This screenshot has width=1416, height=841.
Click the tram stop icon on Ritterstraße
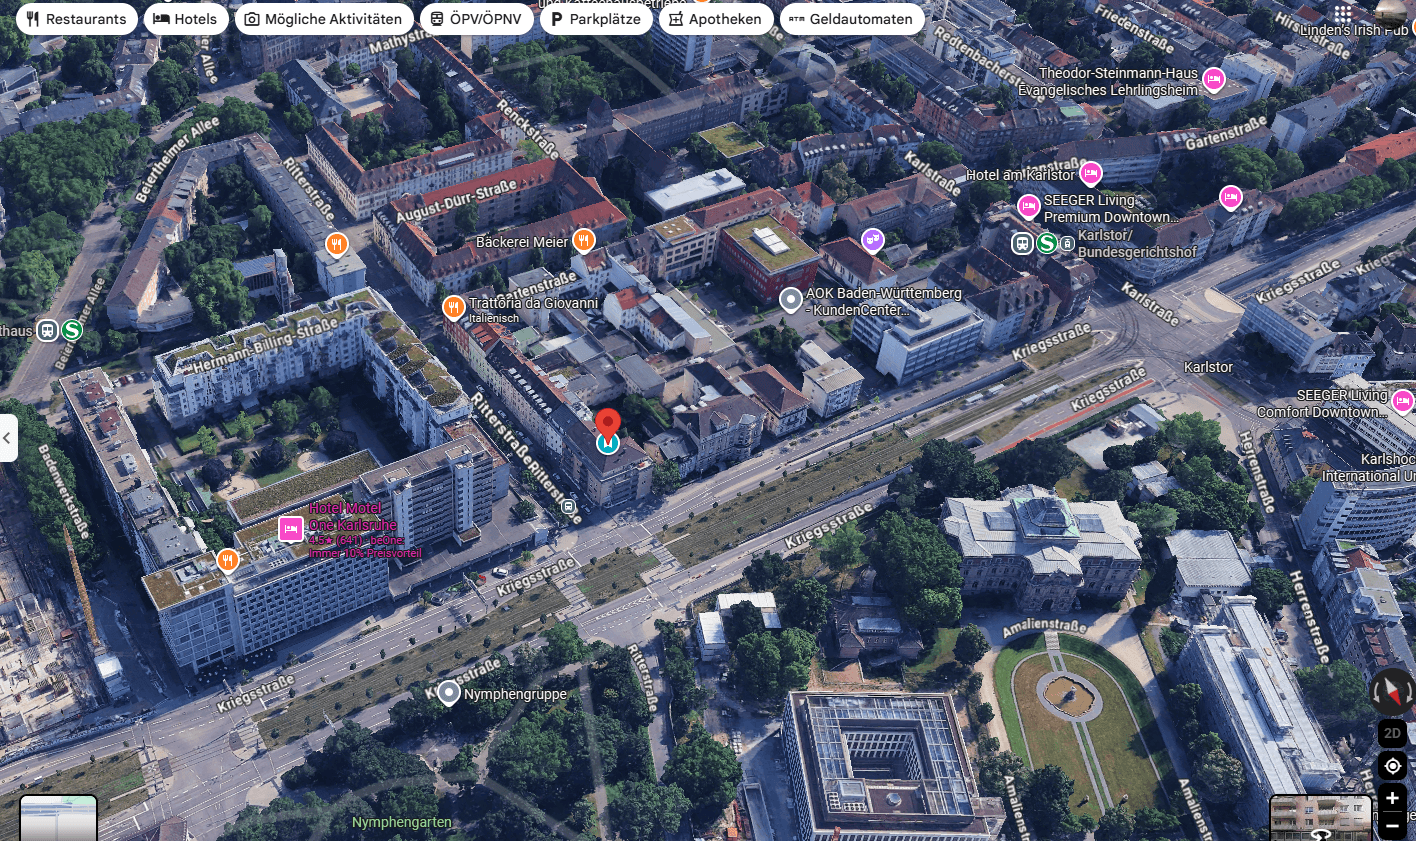(x=569, y=506)
